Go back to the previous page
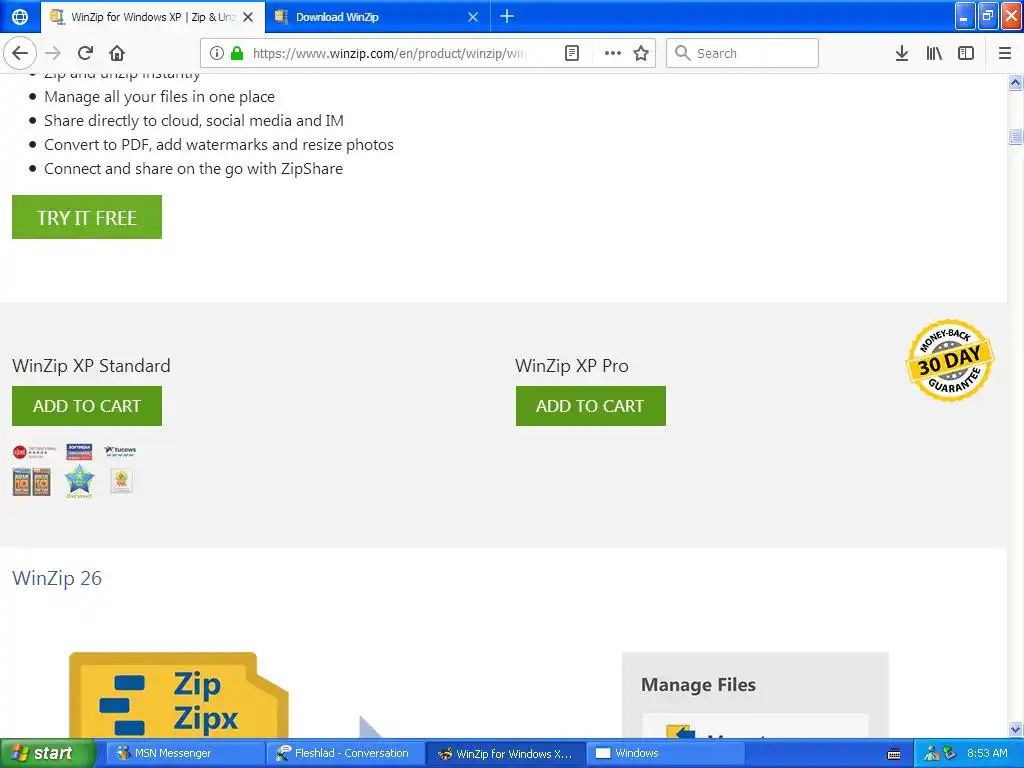 tap(20, 53)
